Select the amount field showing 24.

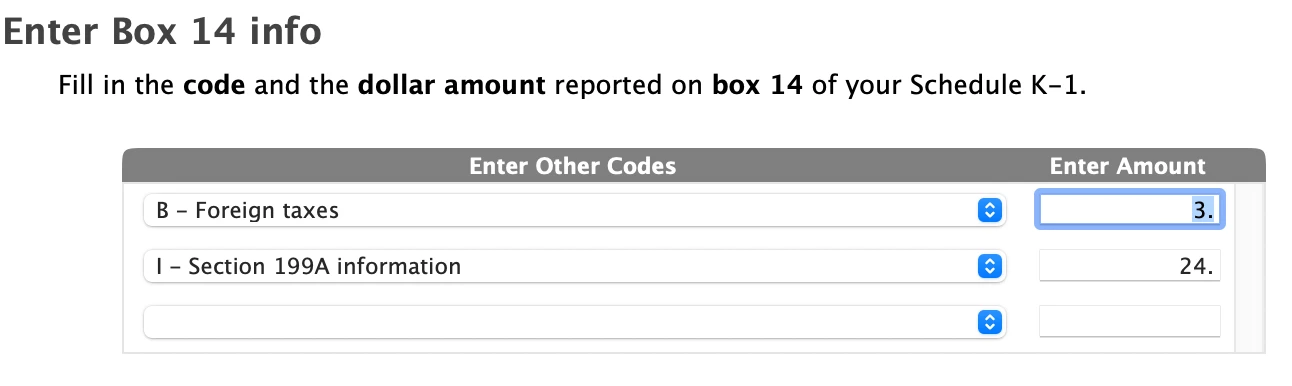point(1130,266)
